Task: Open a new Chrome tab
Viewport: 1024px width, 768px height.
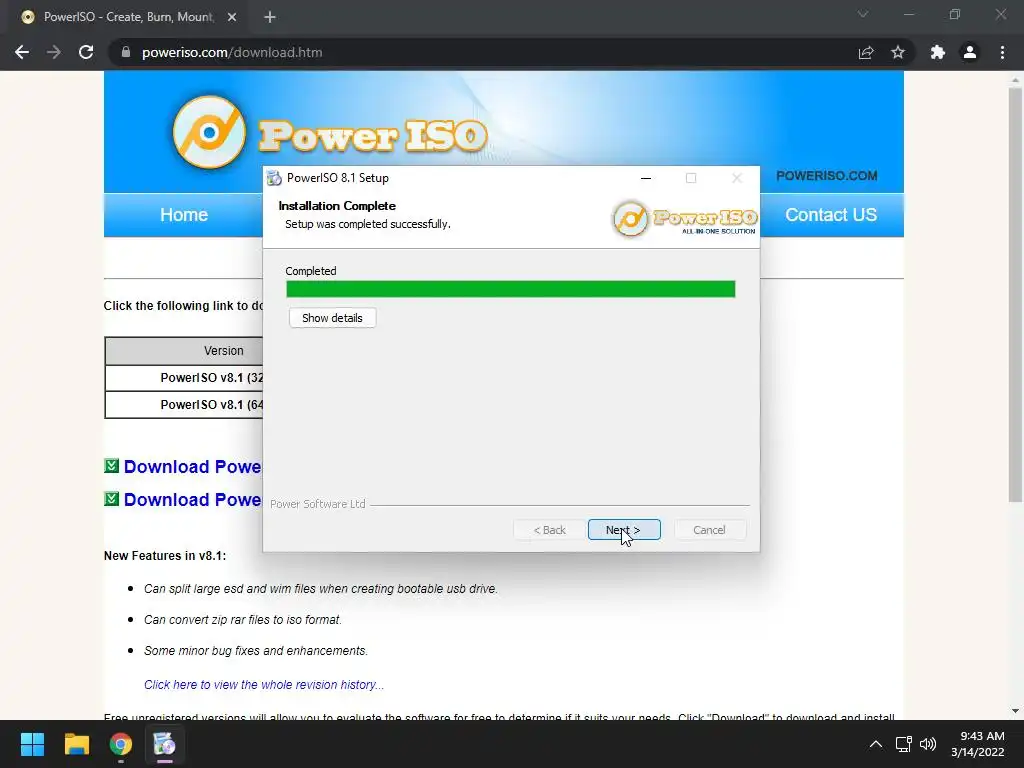Action: click(x=270, y=17)
